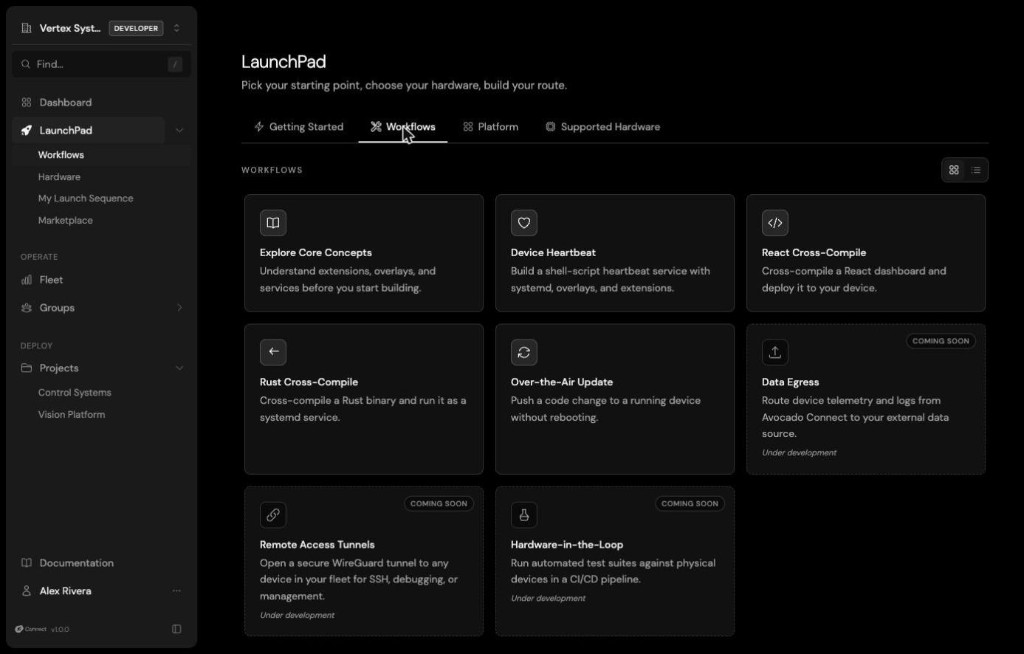1024x654 pixels.
Task: Click the arrow icon on Rust Cross-Compile
Action: 273,352
